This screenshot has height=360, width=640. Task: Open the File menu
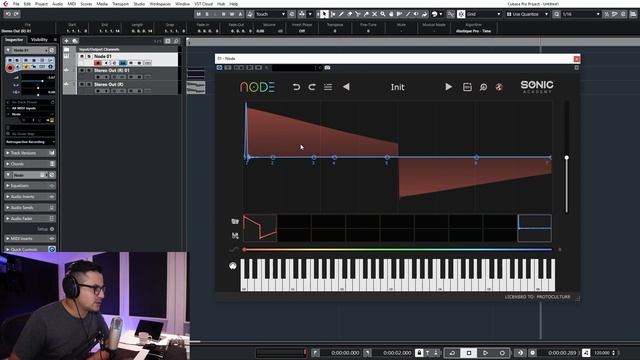16,4
